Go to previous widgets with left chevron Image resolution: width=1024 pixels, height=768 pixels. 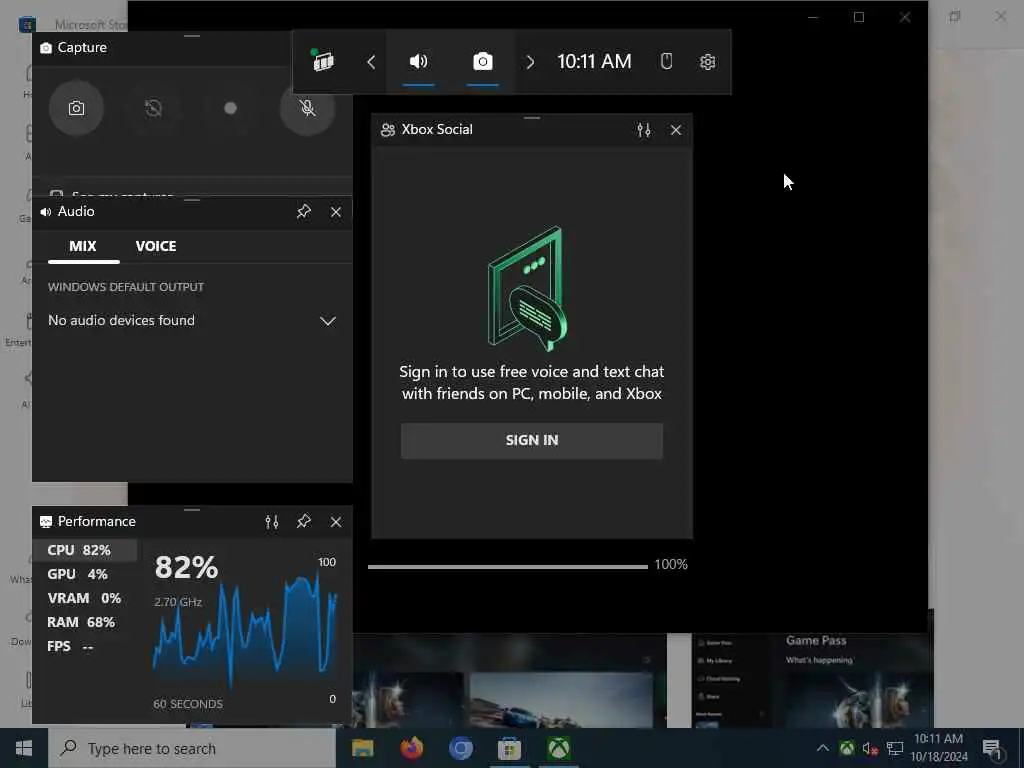coord(371,62)
